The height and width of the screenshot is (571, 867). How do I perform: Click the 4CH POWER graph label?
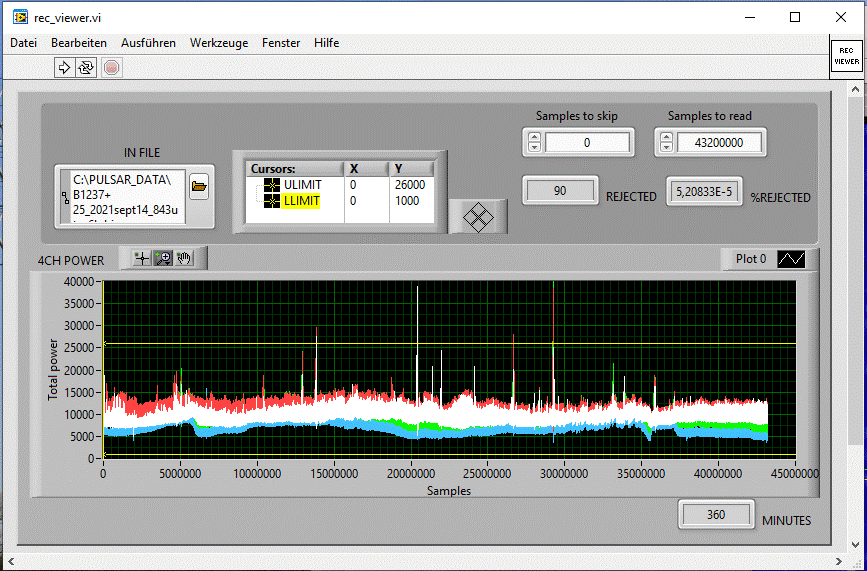[x=71, y=260]
